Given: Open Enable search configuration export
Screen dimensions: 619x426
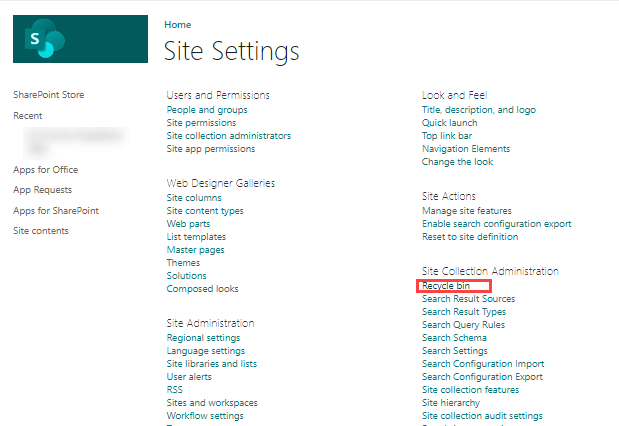Looking at the screenshot, I should click(x=497, y=224).
